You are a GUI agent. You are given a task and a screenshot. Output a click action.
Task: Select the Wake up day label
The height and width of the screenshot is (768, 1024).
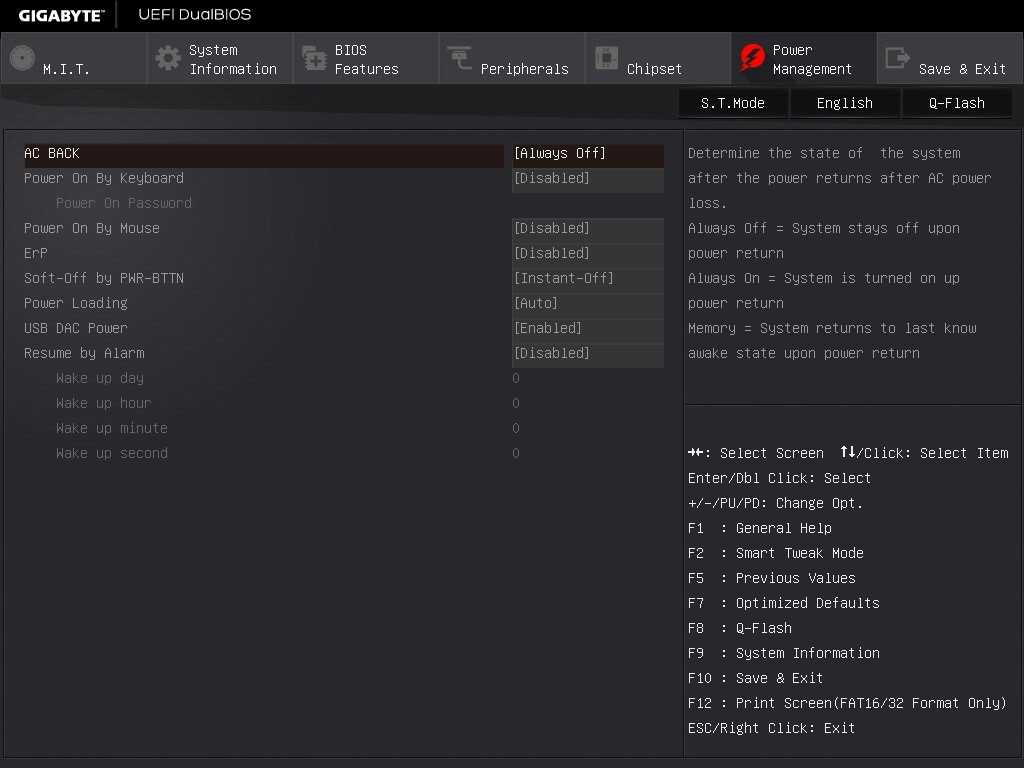click(99, 378)
